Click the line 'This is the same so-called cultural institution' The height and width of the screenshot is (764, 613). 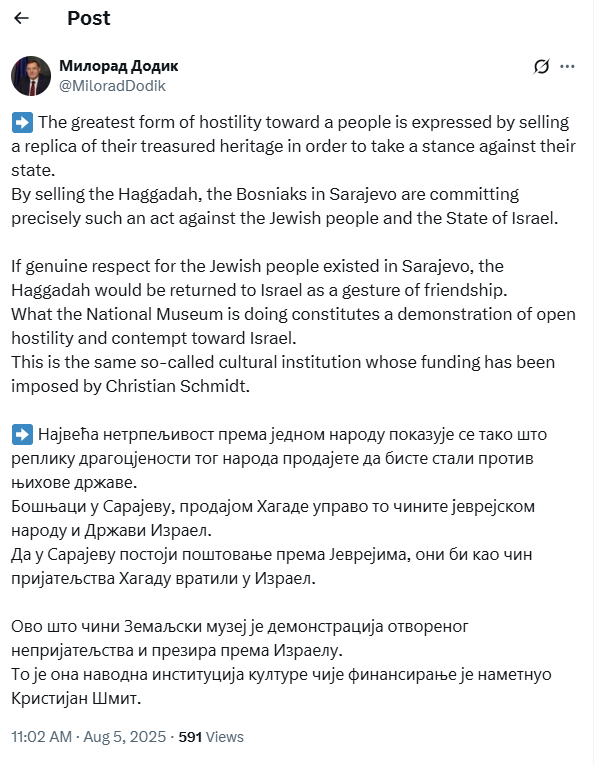coord(283,362)
